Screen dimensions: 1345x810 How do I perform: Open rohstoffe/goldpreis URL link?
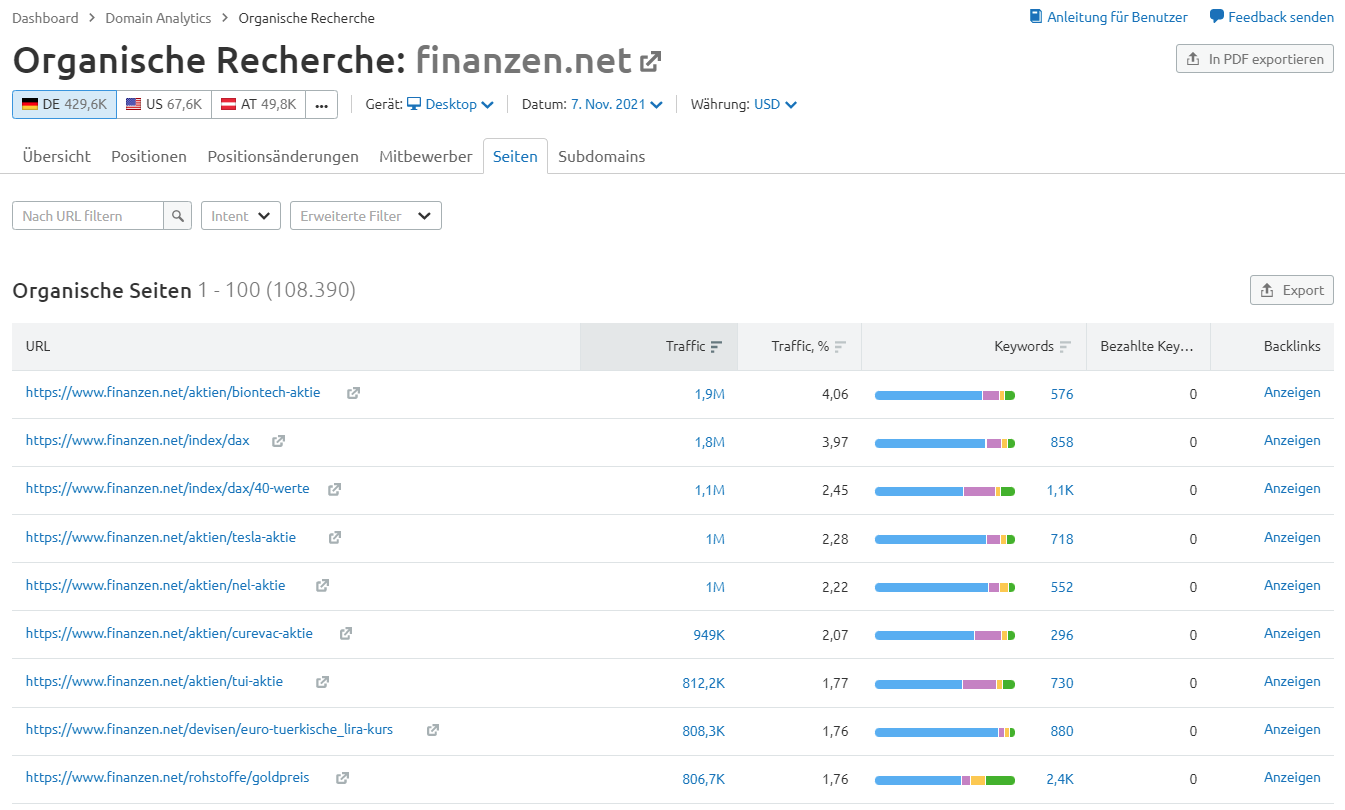click(168, 777)
